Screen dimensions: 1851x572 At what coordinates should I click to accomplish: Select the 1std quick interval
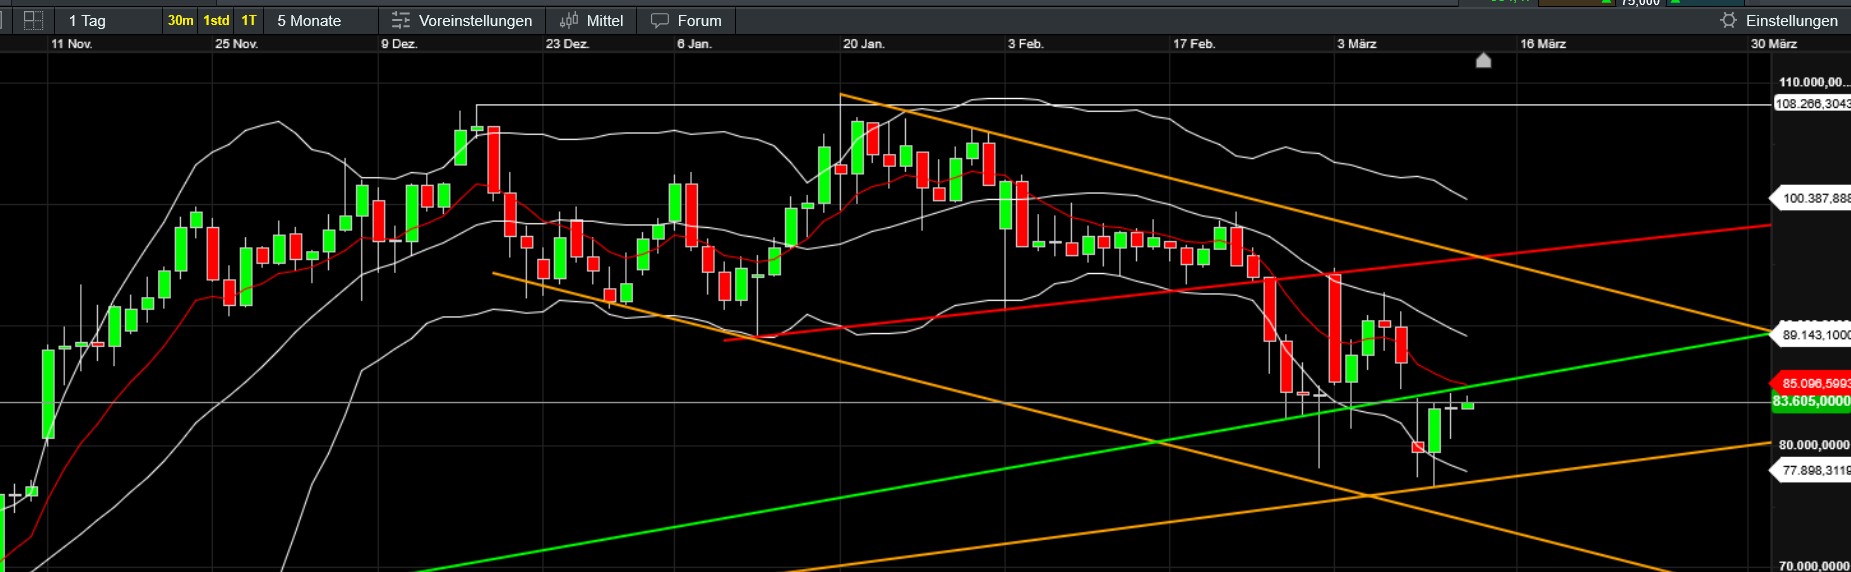(216, 20)
